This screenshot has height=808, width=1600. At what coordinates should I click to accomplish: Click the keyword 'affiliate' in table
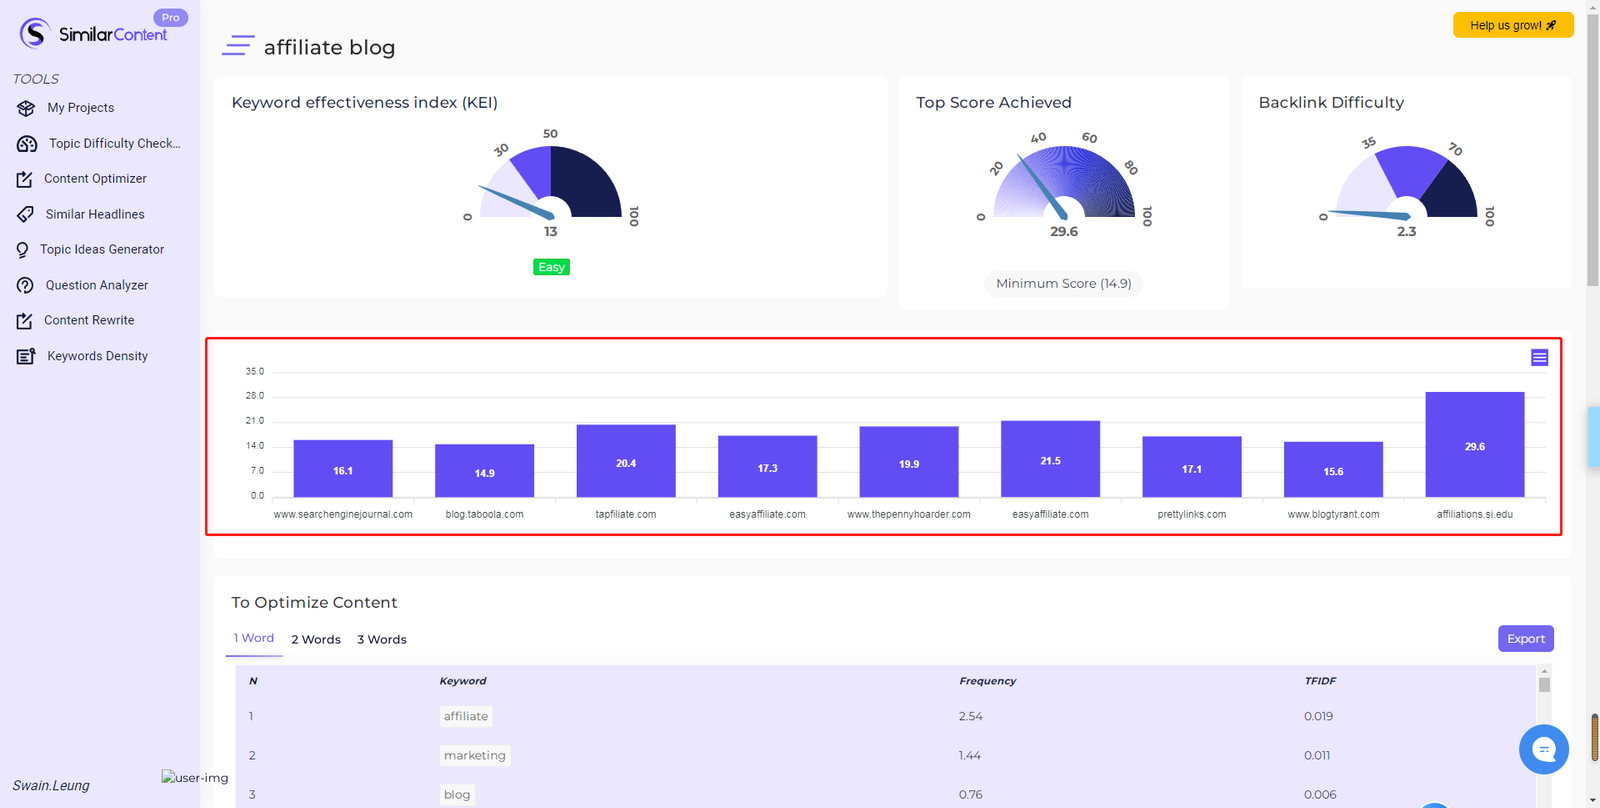coord(466,716)
